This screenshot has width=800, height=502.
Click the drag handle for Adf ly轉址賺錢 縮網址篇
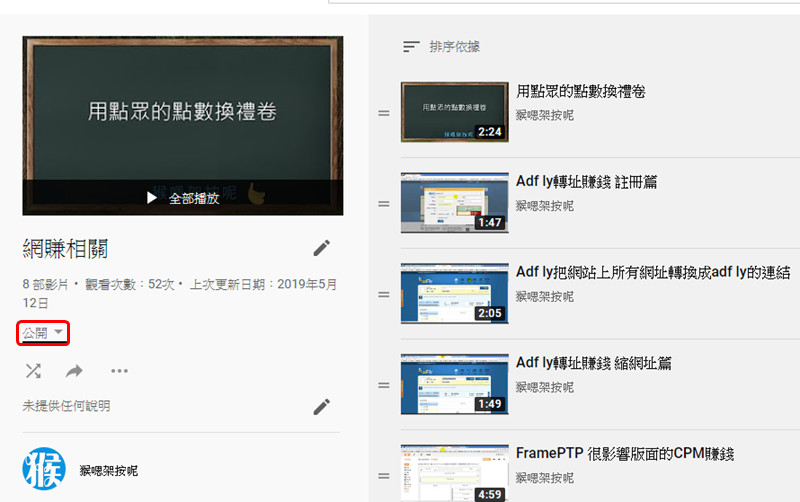[x=384, y=386]
